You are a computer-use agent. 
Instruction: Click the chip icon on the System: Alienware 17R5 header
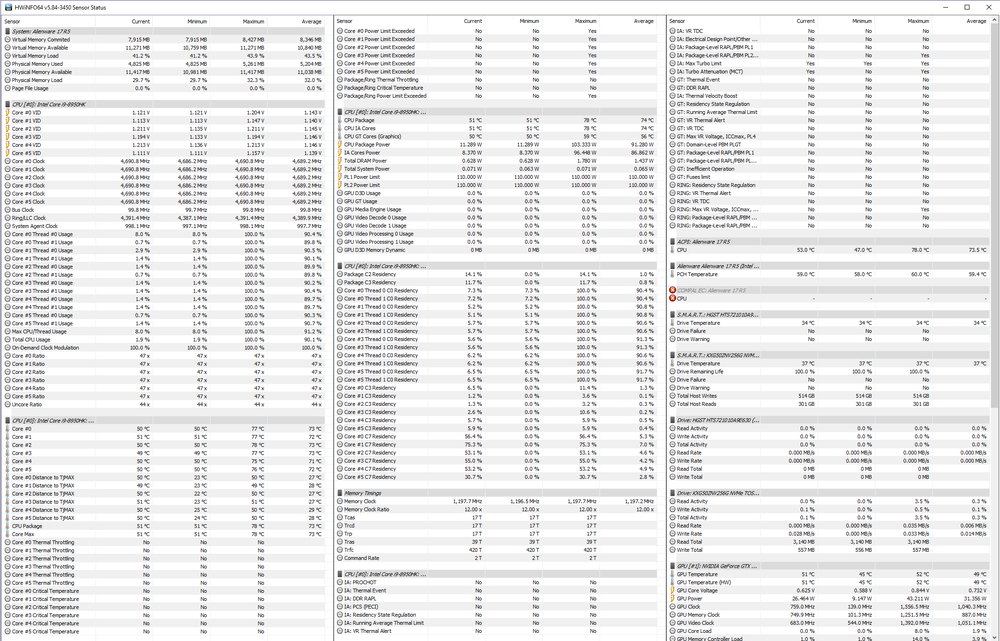[8, 31]
